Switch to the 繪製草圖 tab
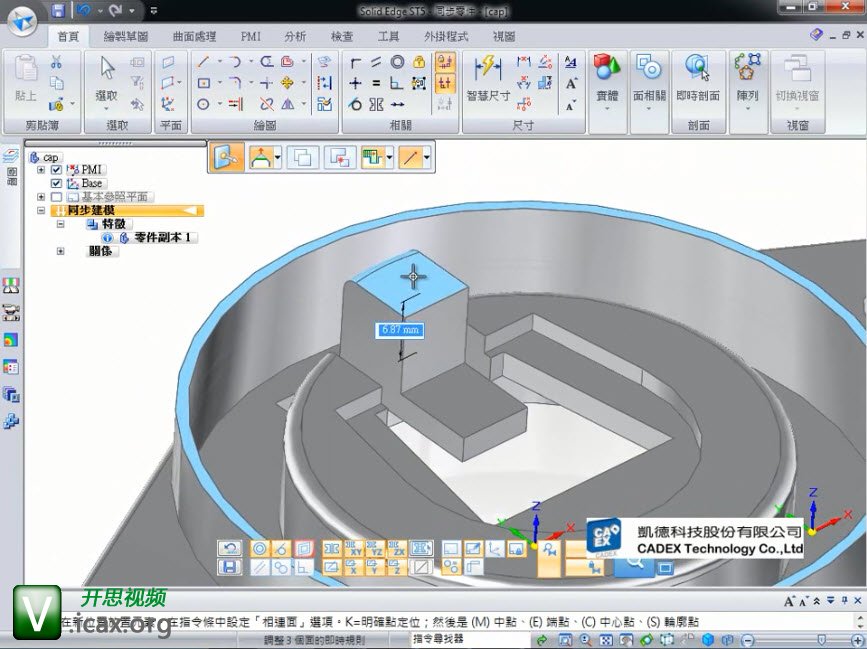 point(126,36)
